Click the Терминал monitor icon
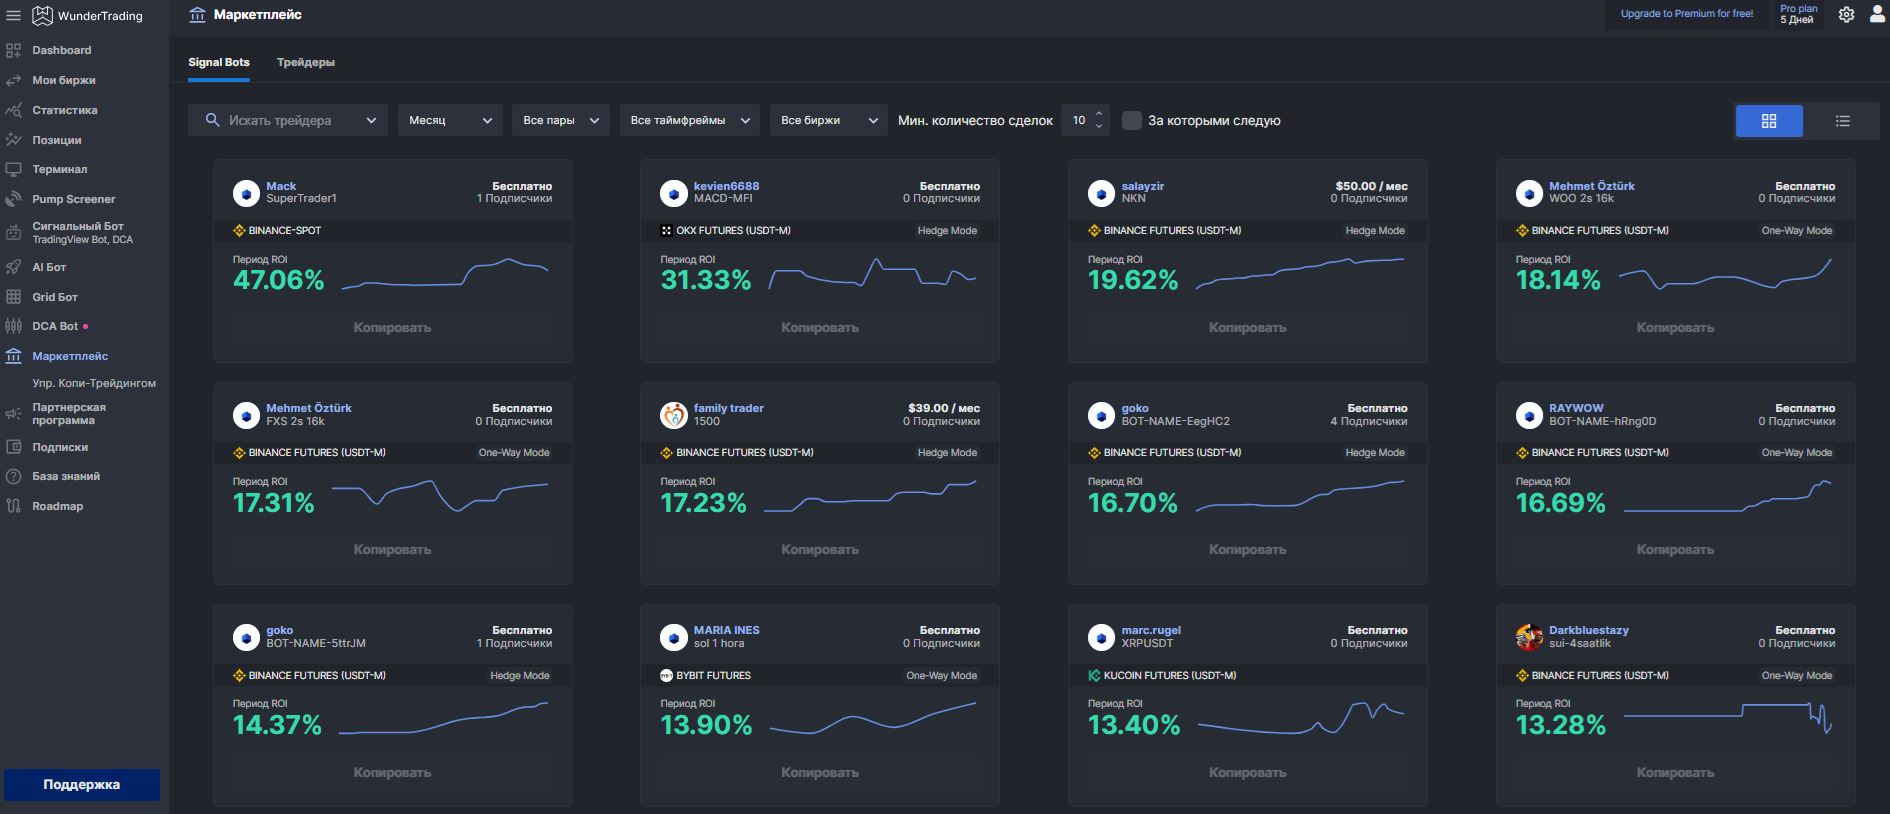The height and width of the screenshot is (814, 1890). click(x=13, y=169)
